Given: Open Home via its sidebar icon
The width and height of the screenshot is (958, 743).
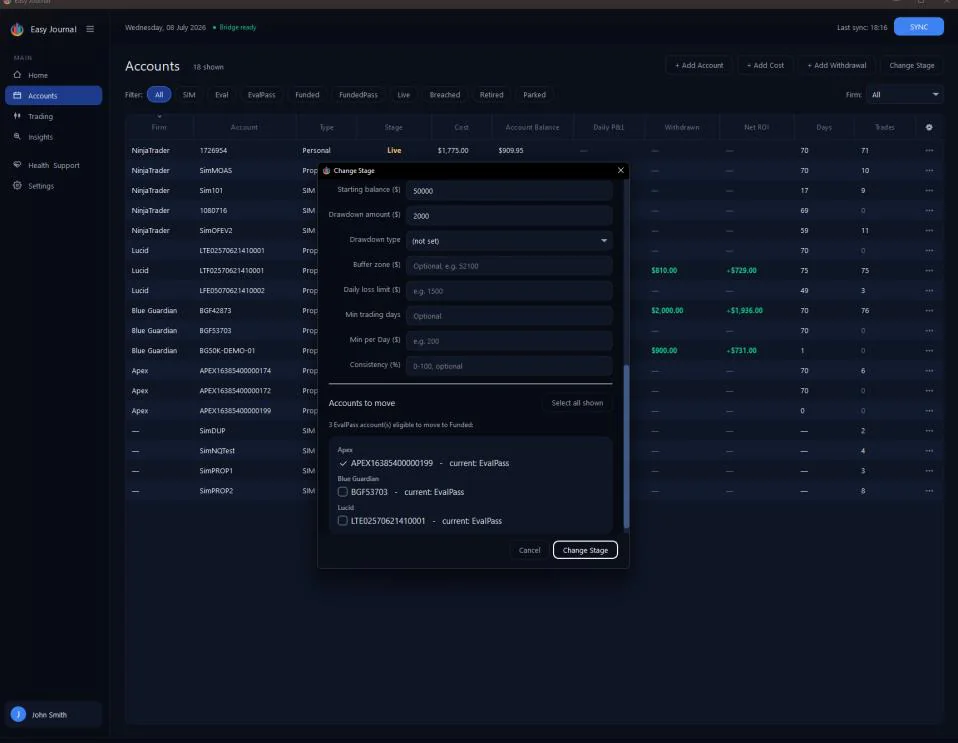Looking at the screenshot, I should point(17,75).
